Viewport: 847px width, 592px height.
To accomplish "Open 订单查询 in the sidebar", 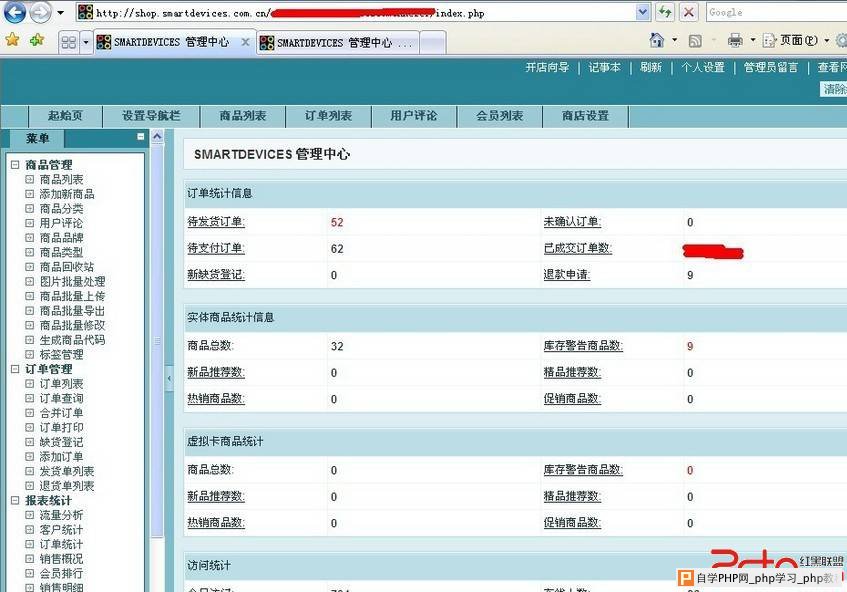I will click(62, 398).
